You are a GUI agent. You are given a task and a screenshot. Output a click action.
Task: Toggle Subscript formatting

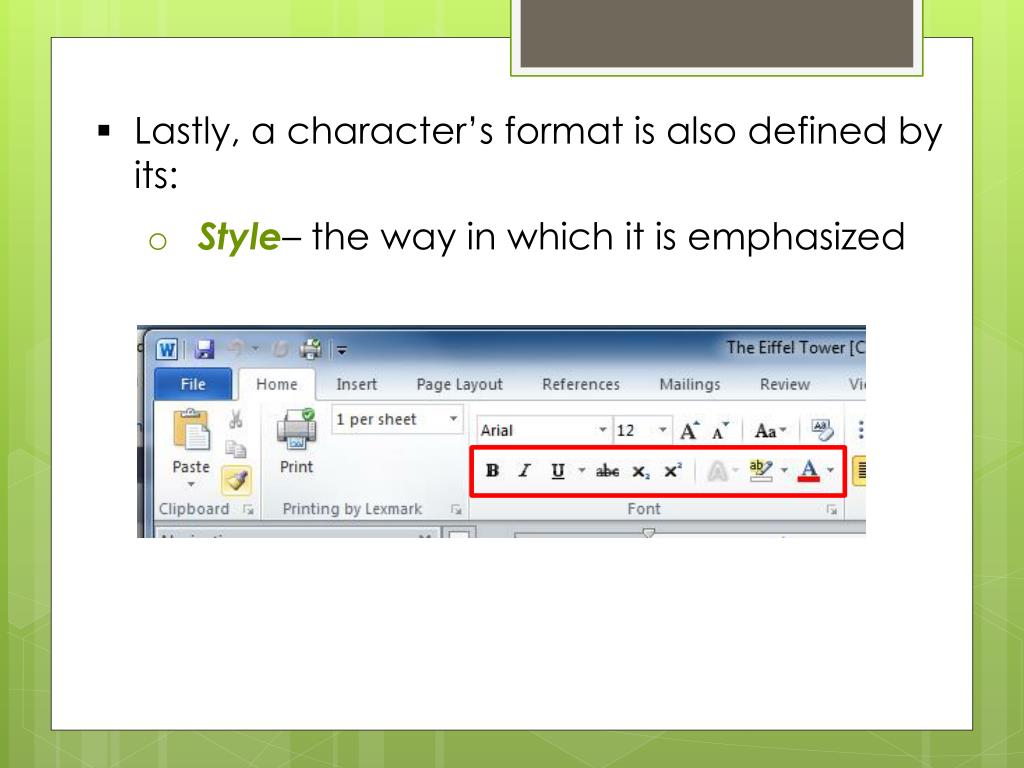point(641,471)
